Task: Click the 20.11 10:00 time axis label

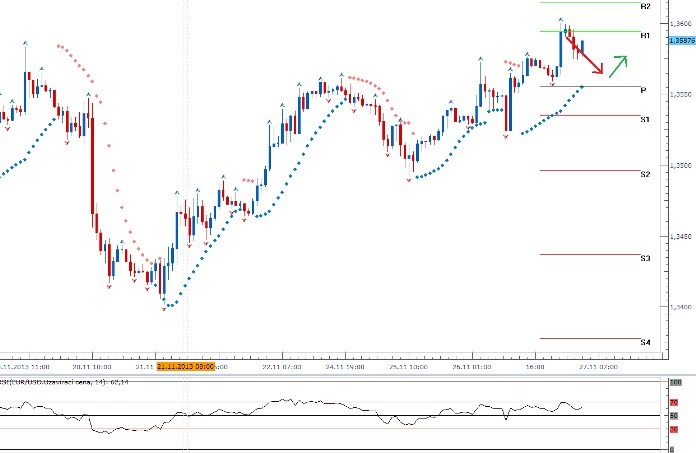Action: coord(92,367)
